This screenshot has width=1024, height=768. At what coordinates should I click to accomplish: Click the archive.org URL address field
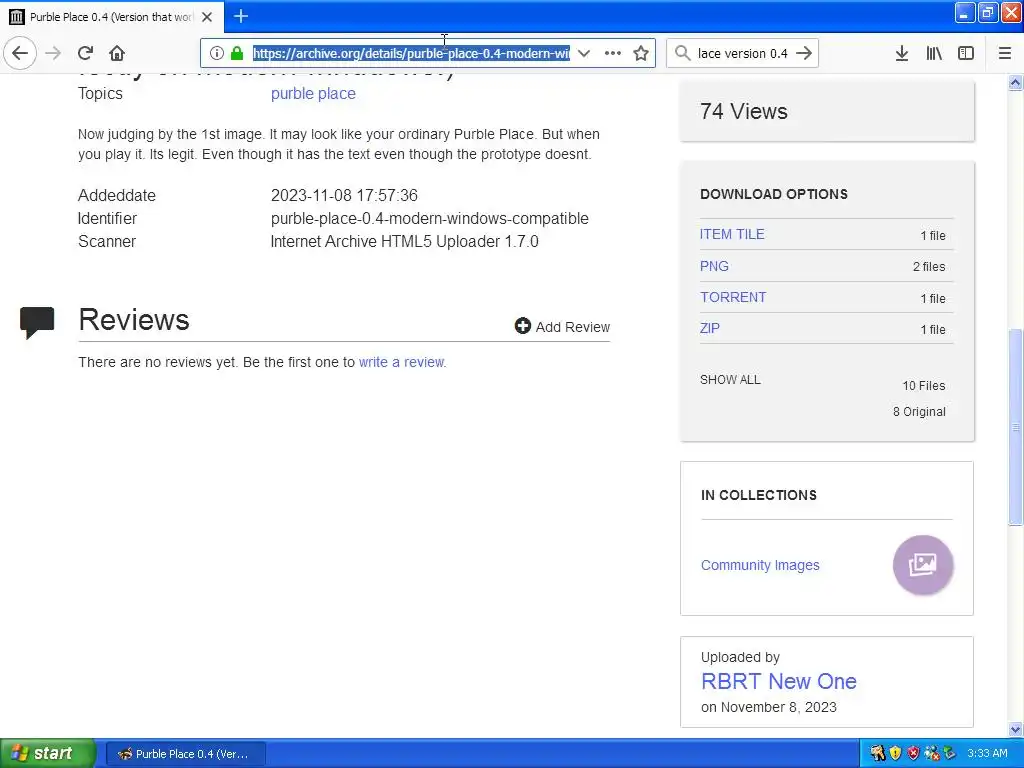[x=411, y=53]
